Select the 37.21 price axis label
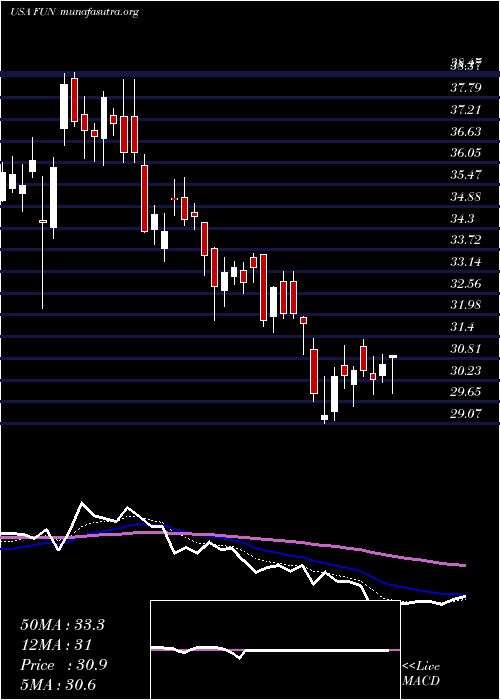Image resolution: width=500 pixels, height=700 pixels. click(466, 109)
